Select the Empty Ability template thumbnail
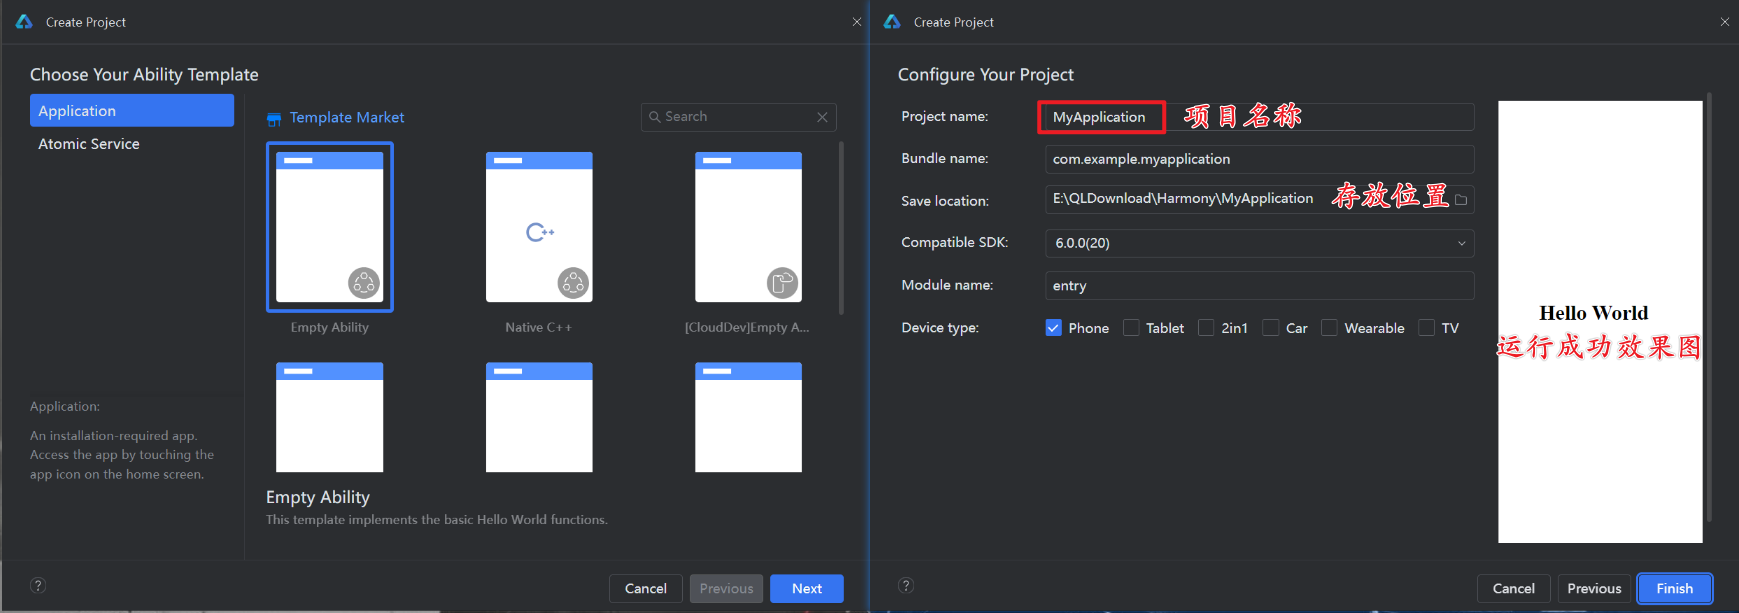Viewport: 1739px width, 613px height. (329, 227)
